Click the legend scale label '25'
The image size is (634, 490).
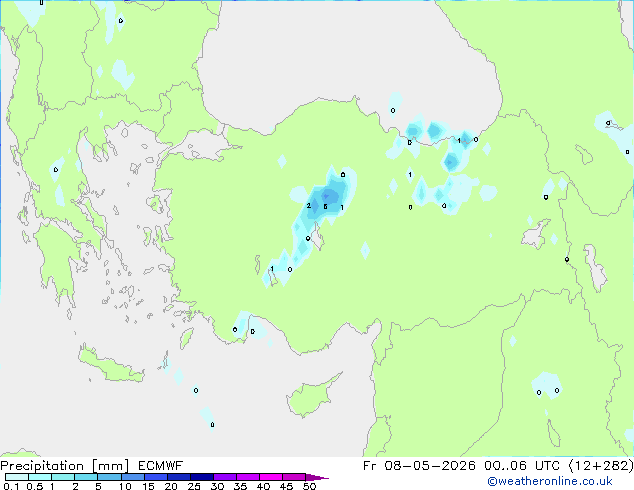tap(194, 486)
